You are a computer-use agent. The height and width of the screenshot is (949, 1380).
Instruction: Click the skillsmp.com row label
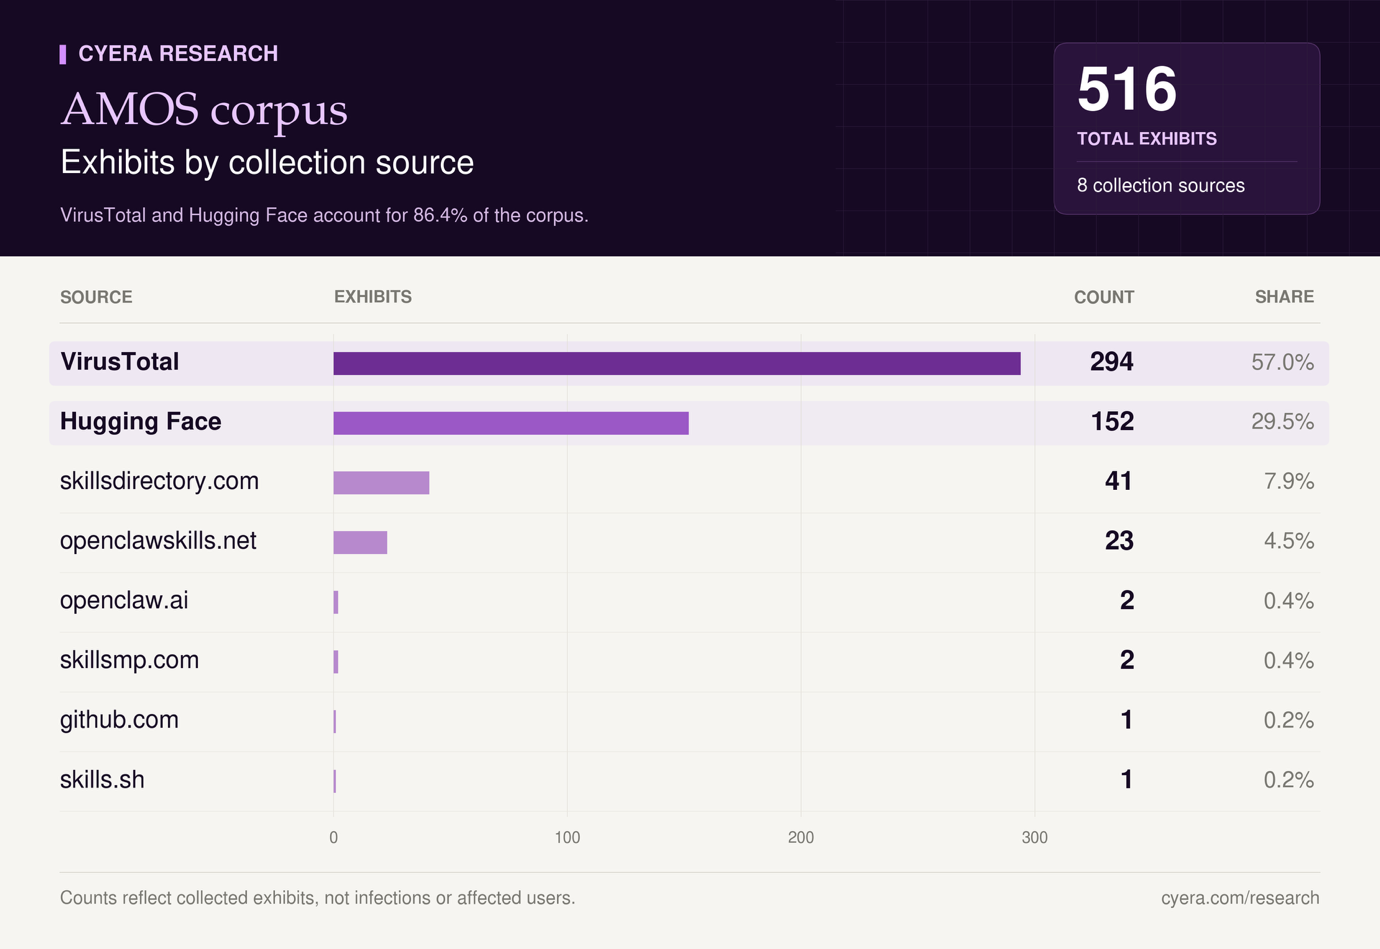[x=130, y=660]
